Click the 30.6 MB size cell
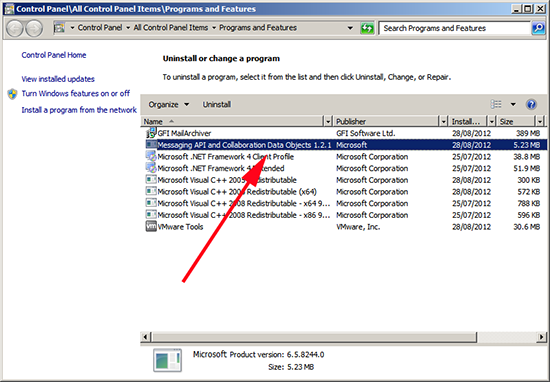The image size is (550, 382). [x=526, y=227]
